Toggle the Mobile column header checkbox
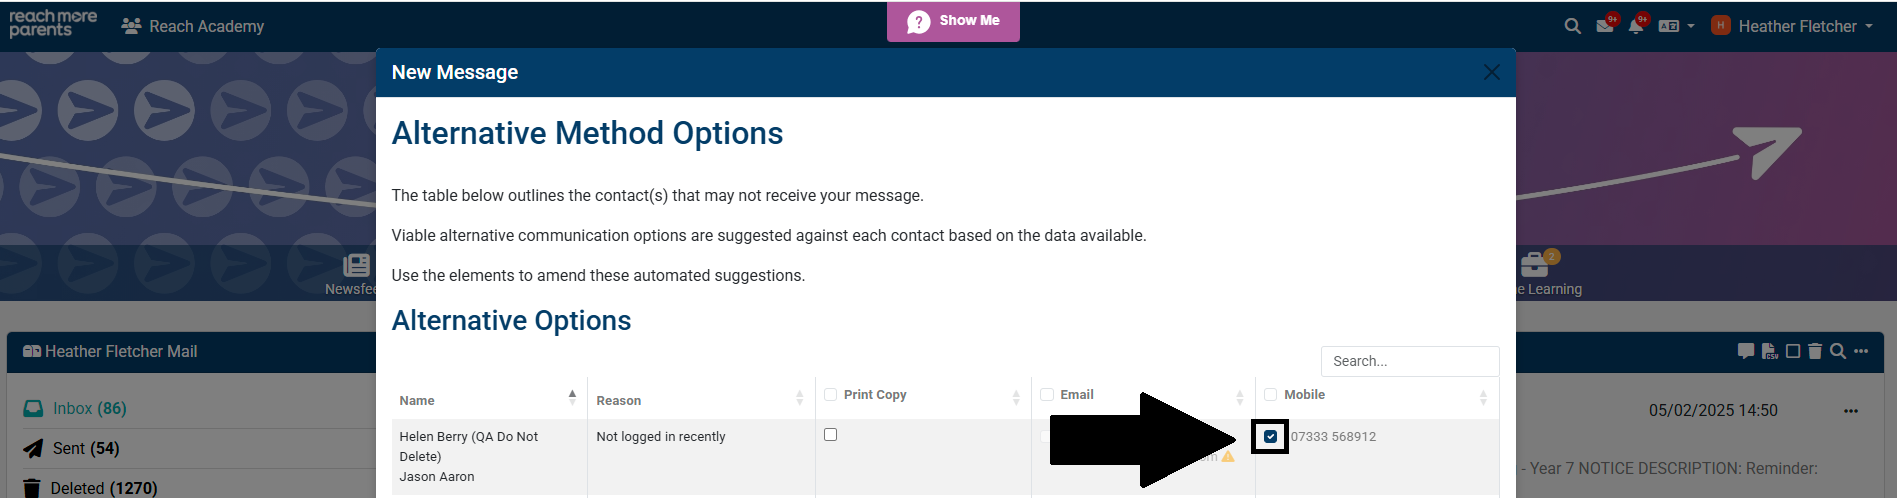 [1270, 395]
